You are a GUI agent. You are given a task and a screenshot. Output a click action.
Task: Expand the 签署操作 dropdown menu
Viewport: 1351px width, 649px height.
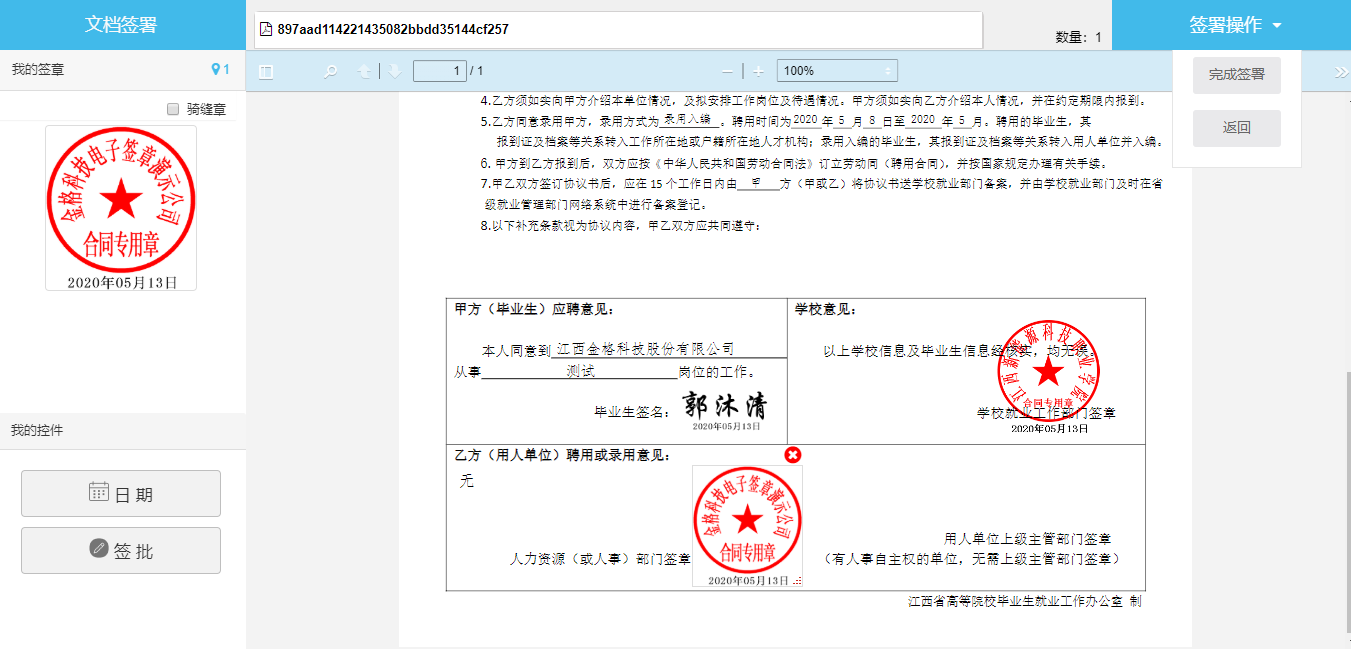(1235, 25)
